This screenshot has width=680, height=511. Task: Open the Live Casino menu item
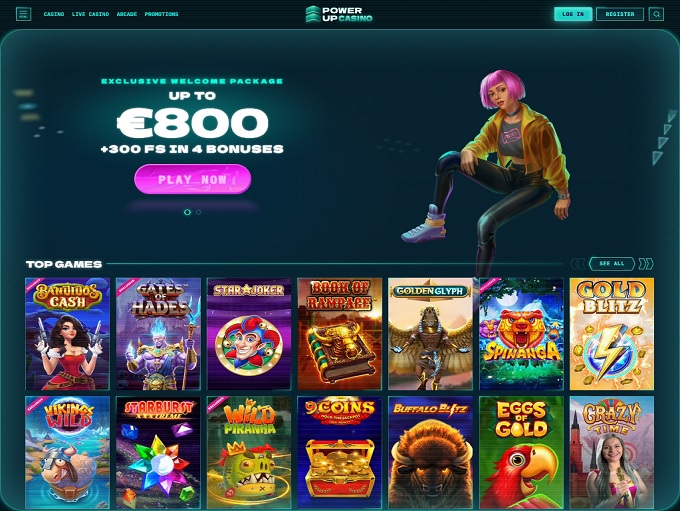(90, 14)
